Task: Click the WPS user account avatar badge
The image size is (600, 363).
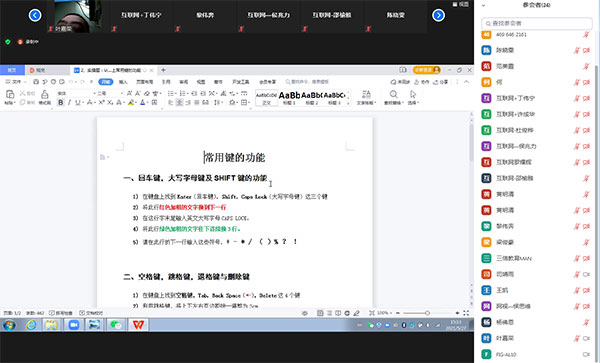Action: coord(427,70)
